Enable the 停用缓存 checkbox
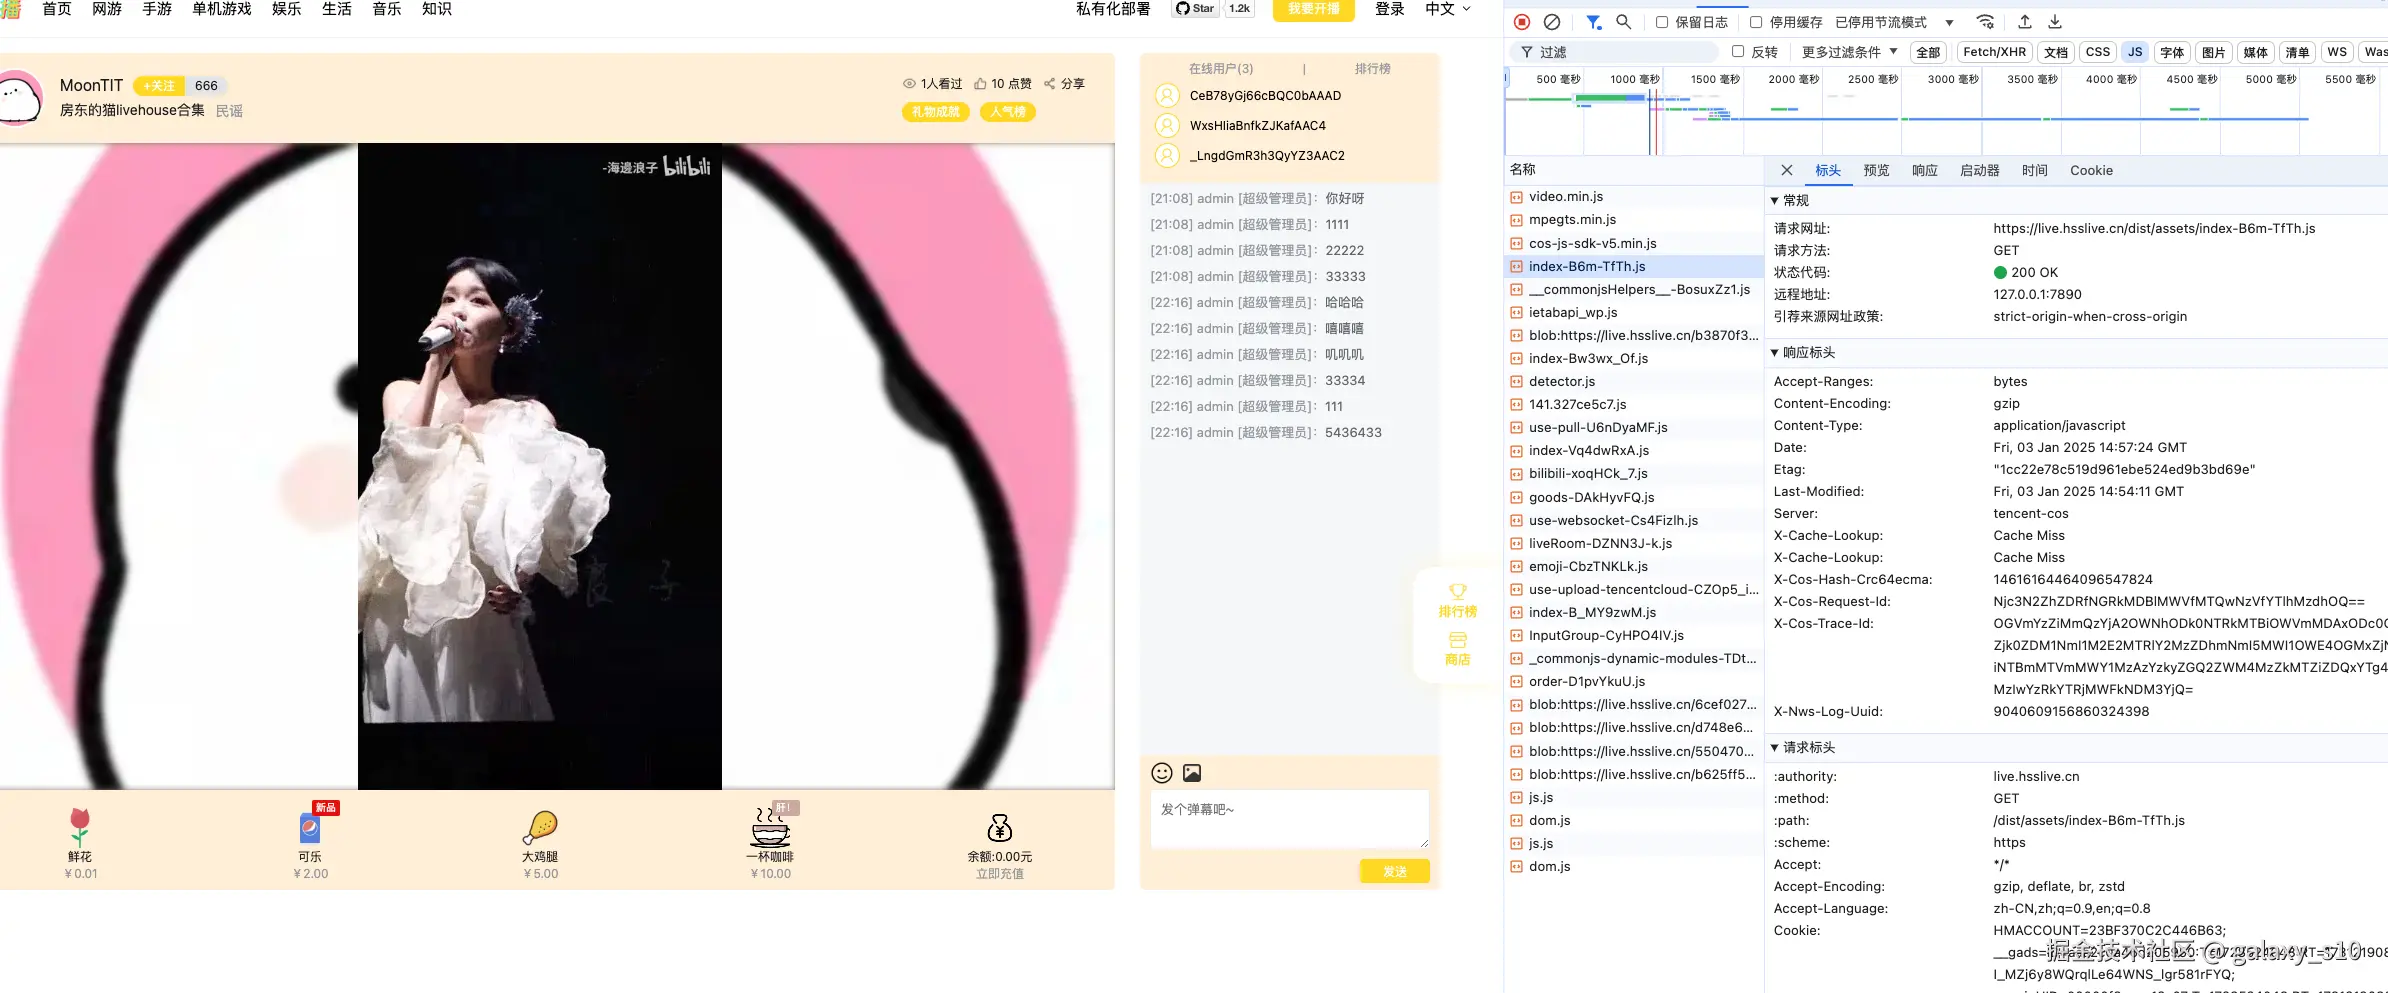 (1757, 23)
